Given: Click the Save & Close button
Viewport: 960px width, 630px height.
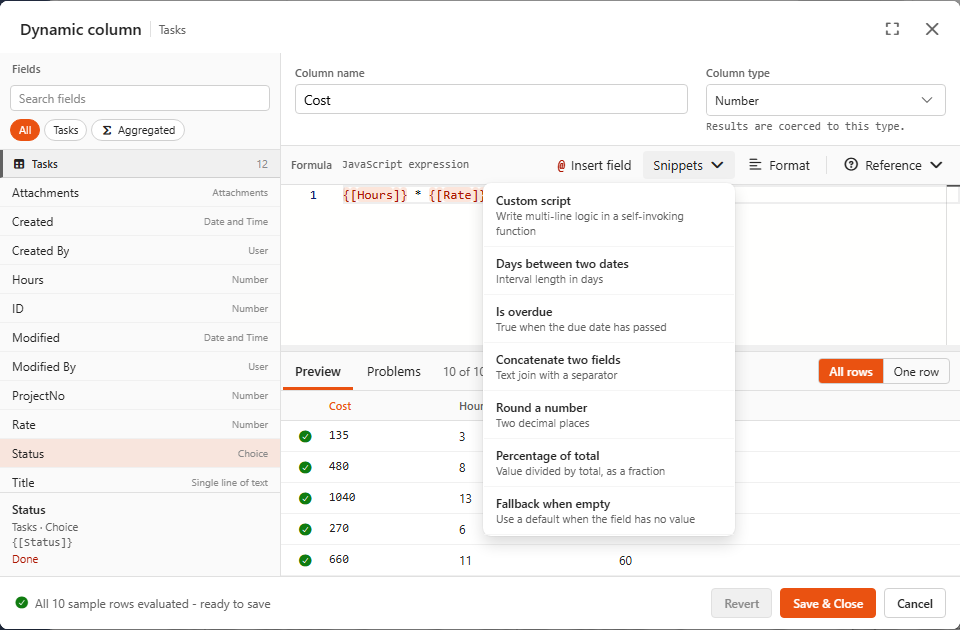Looking at the screenshot, I should click(828, 604).
